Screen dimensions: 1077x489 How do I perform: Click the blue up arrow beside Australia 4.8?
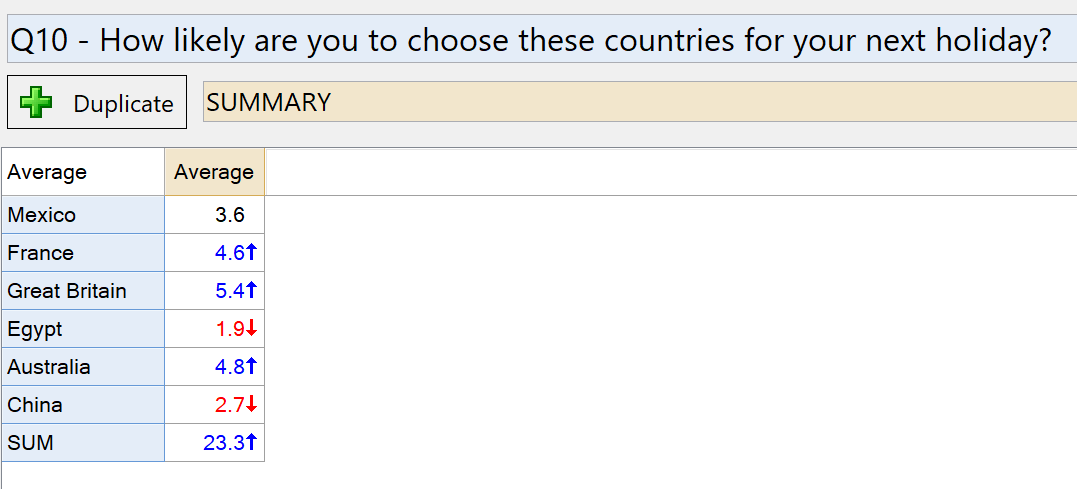click(251, 367)
